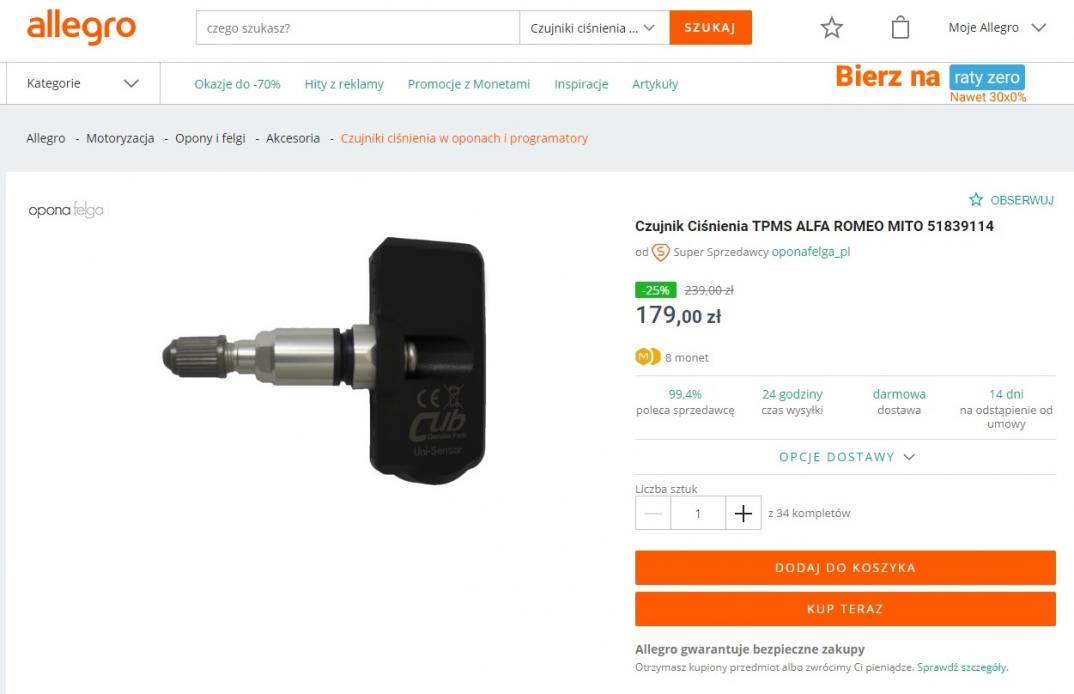Image resolution: width=1074 pixels, height=694 pixels.
Task: Open favorites star icon in header
Action: 832,28
